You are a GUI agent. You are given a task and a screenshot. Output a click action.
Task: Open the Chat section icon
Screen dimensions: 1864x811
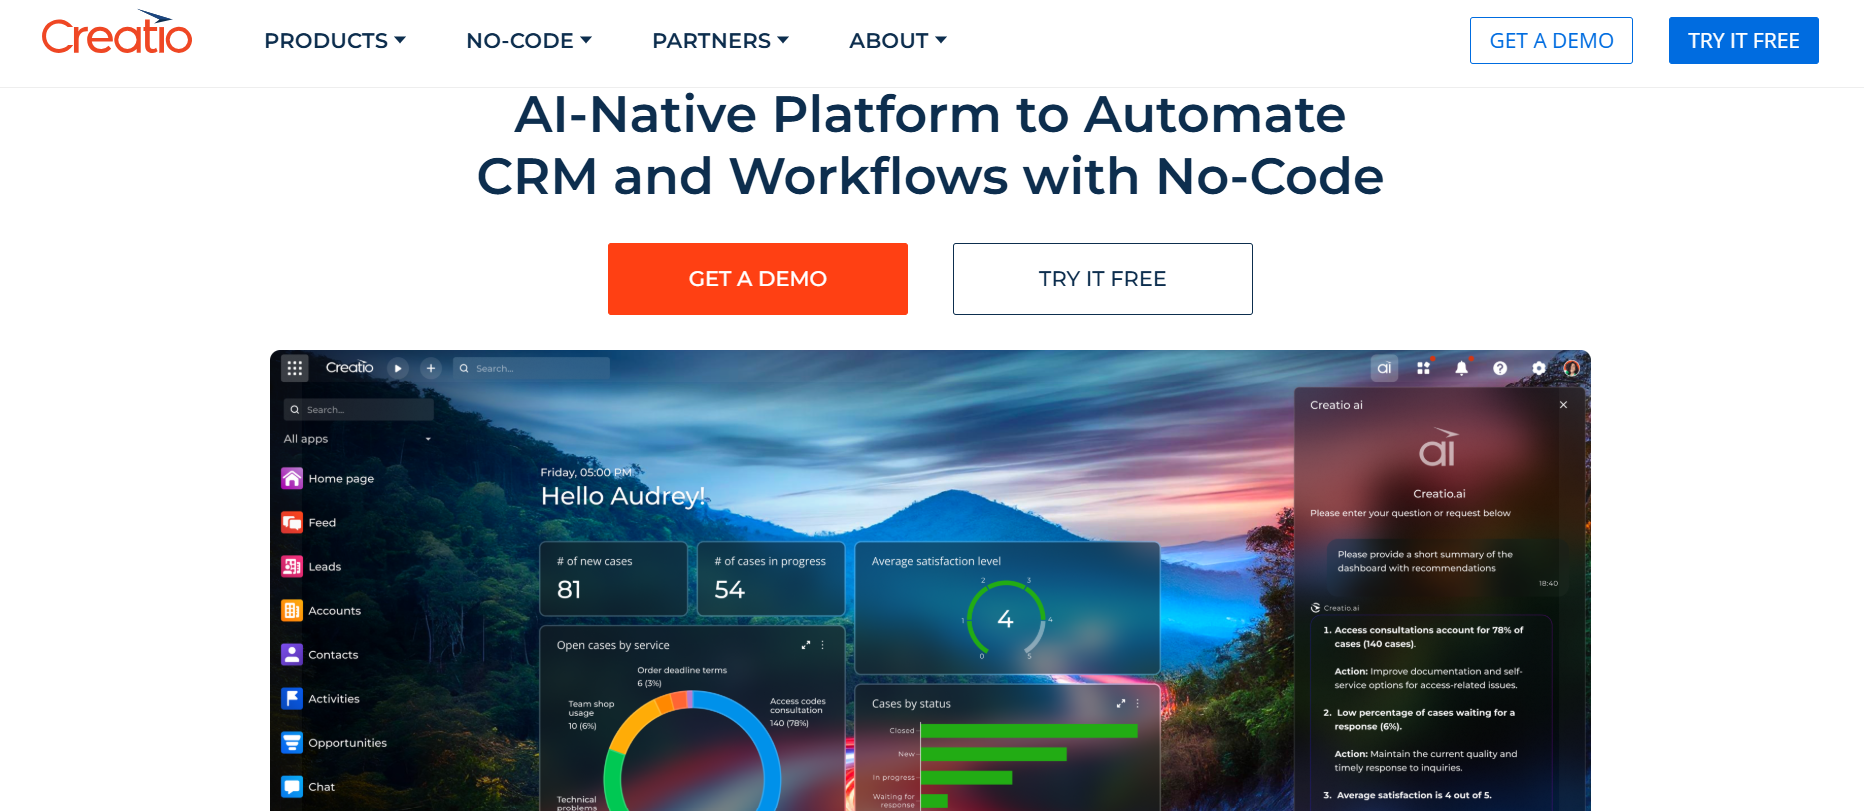292,786
